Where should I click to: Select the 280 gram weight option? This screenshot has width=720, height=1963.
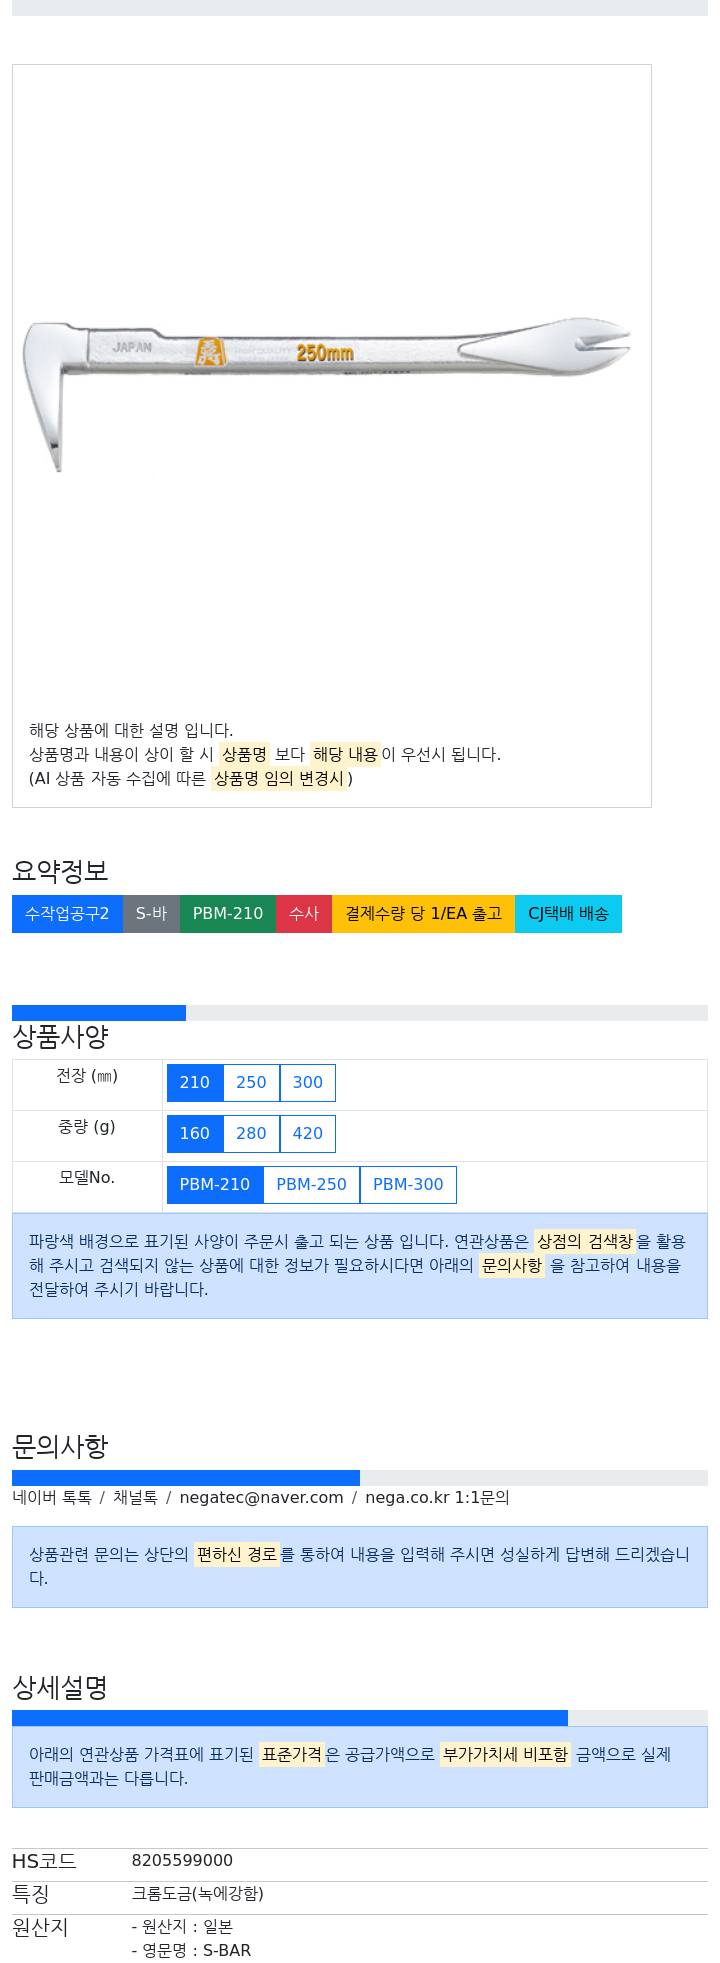coord(251,1134)
